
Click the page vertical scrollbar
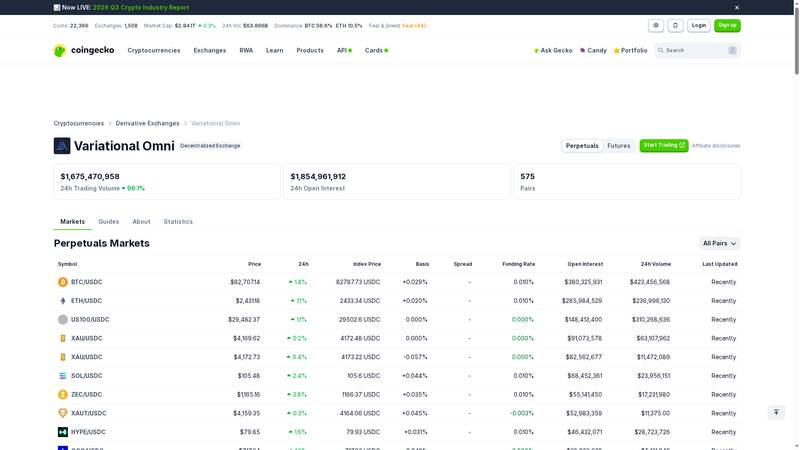(x=796, y=41)
